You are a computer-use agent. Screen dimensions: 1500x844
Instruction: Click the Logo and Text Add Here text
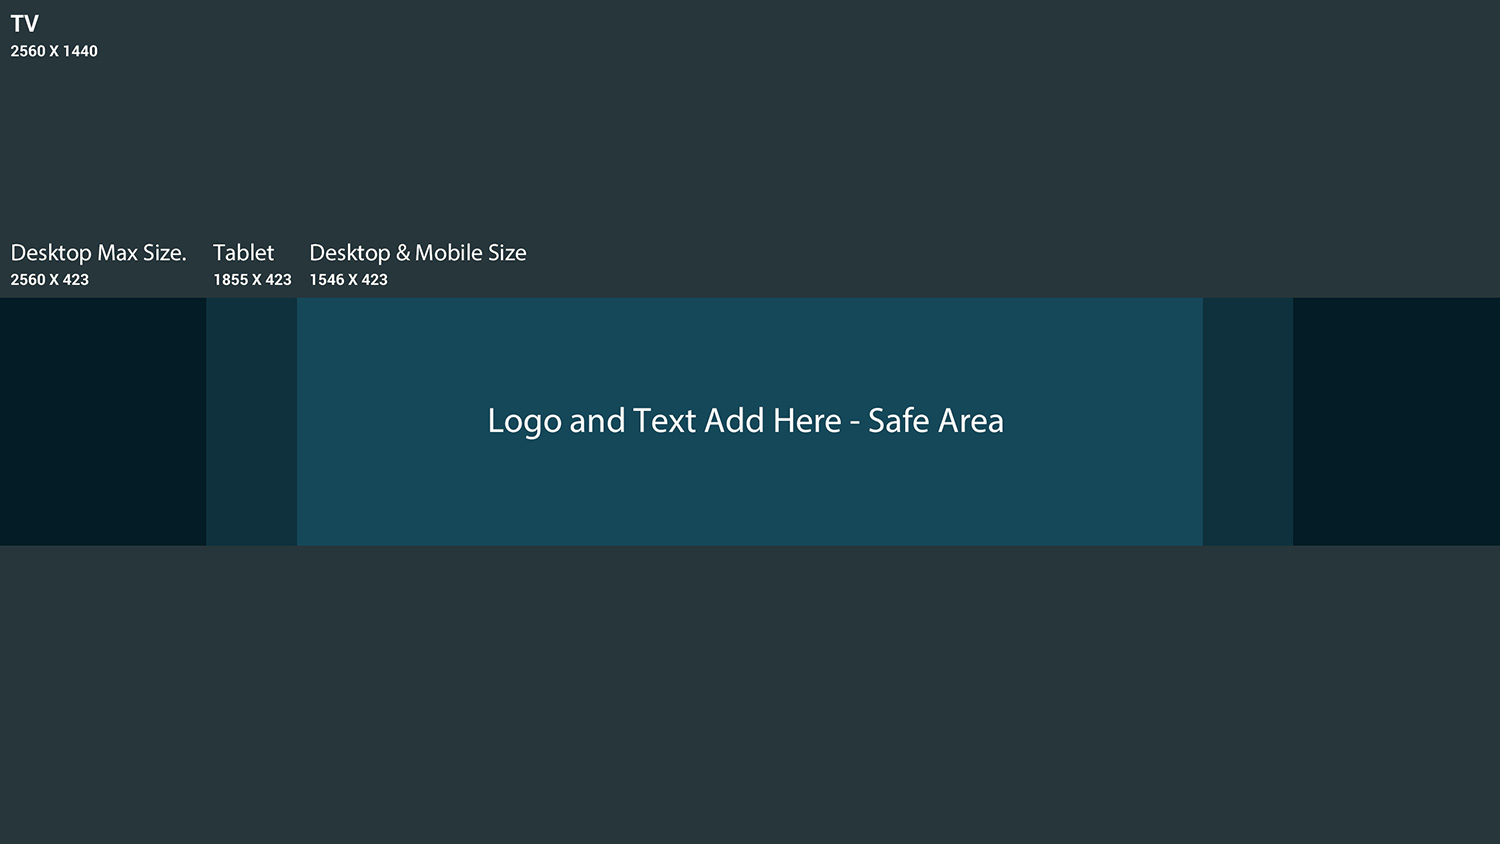(665, 421)
